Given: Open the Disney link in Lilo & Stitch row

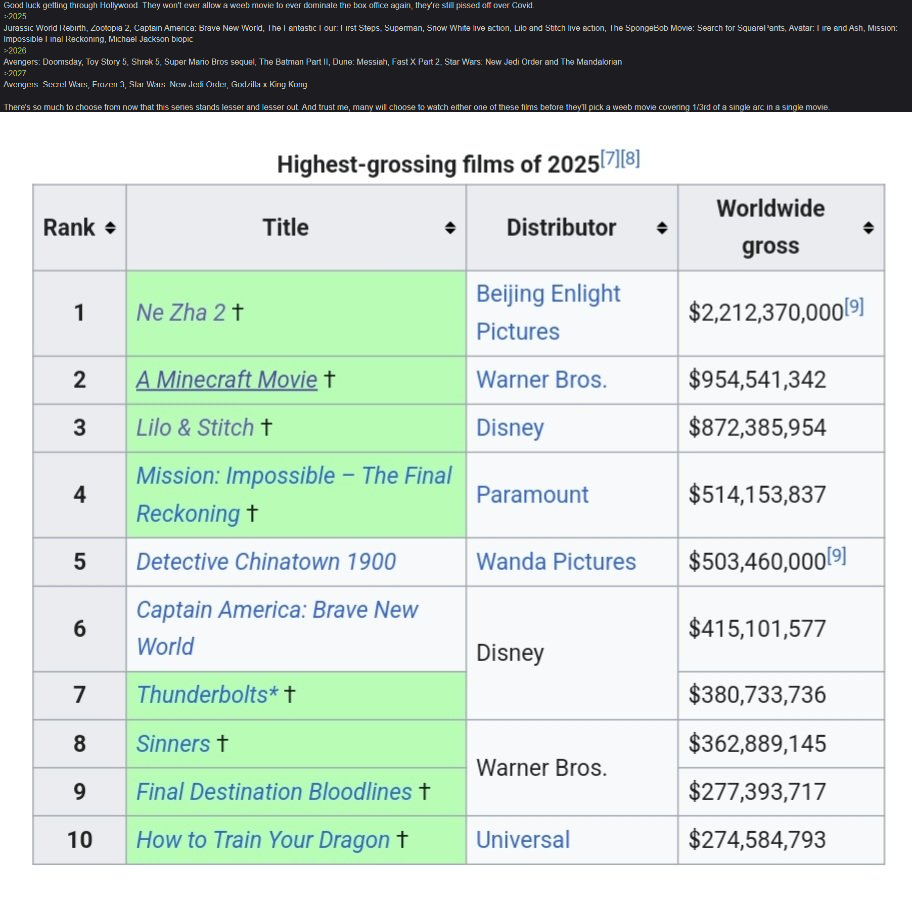Looking at the screenshot, I should point(510,428).
